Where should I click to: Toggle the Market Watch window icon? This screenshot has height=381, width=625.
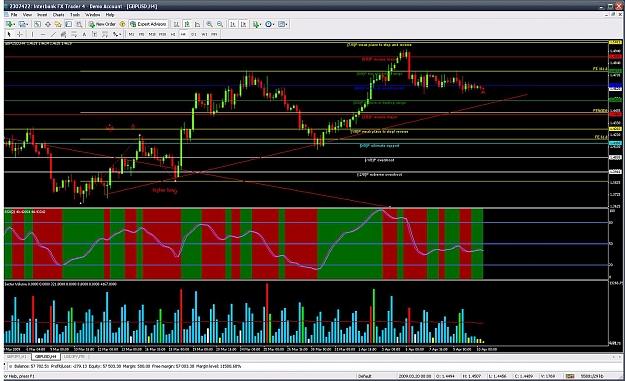click(37, 24)
